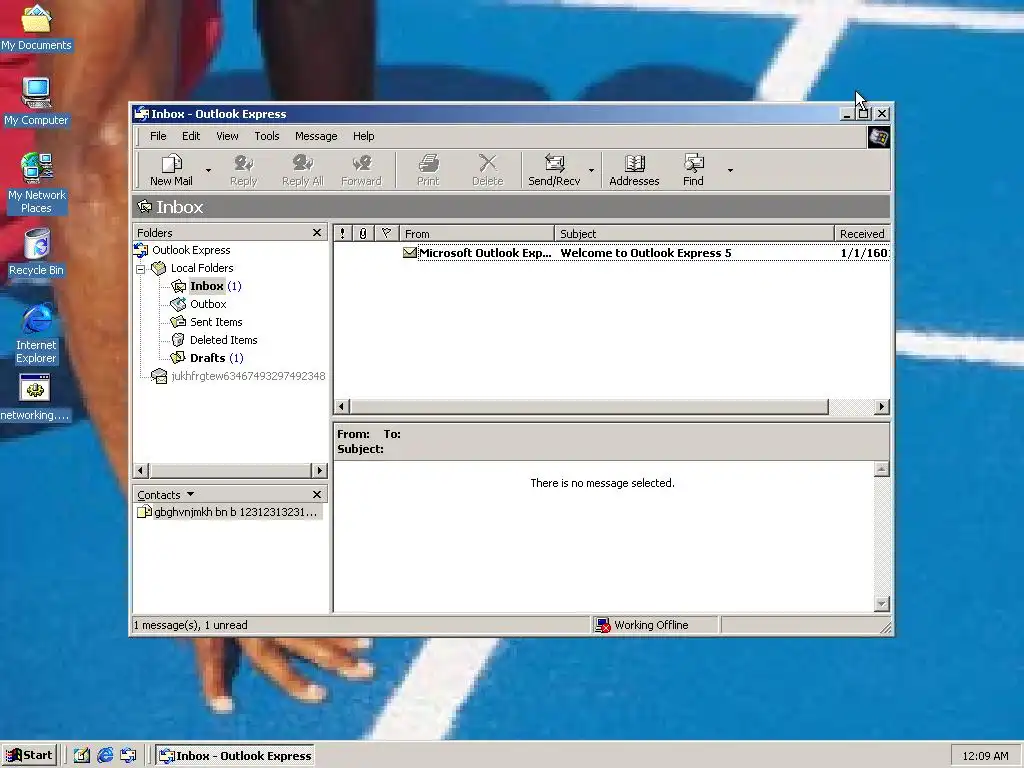The image size is (1024, 768).
Task: Open the Tools menu
Action: pos(266,136)
